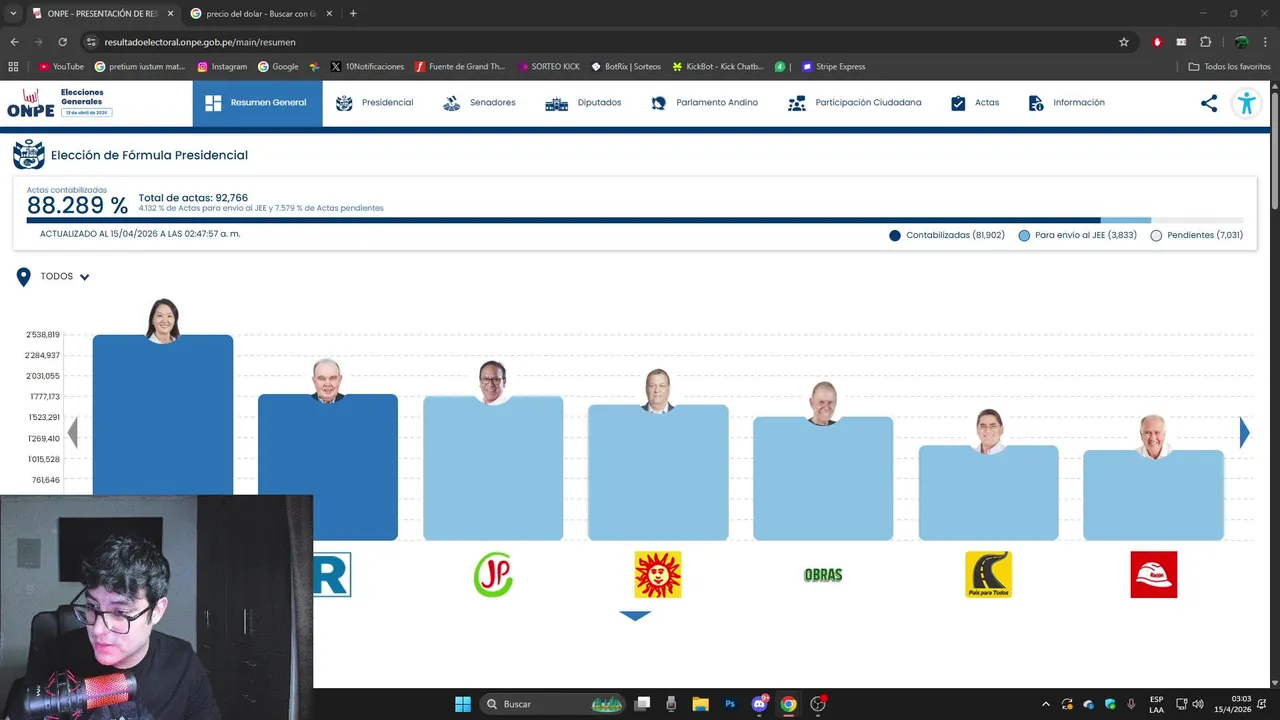1280x720 pixels.
Task: Open the Senadores section
Action: pyautogui.click(x=480, y=103)
